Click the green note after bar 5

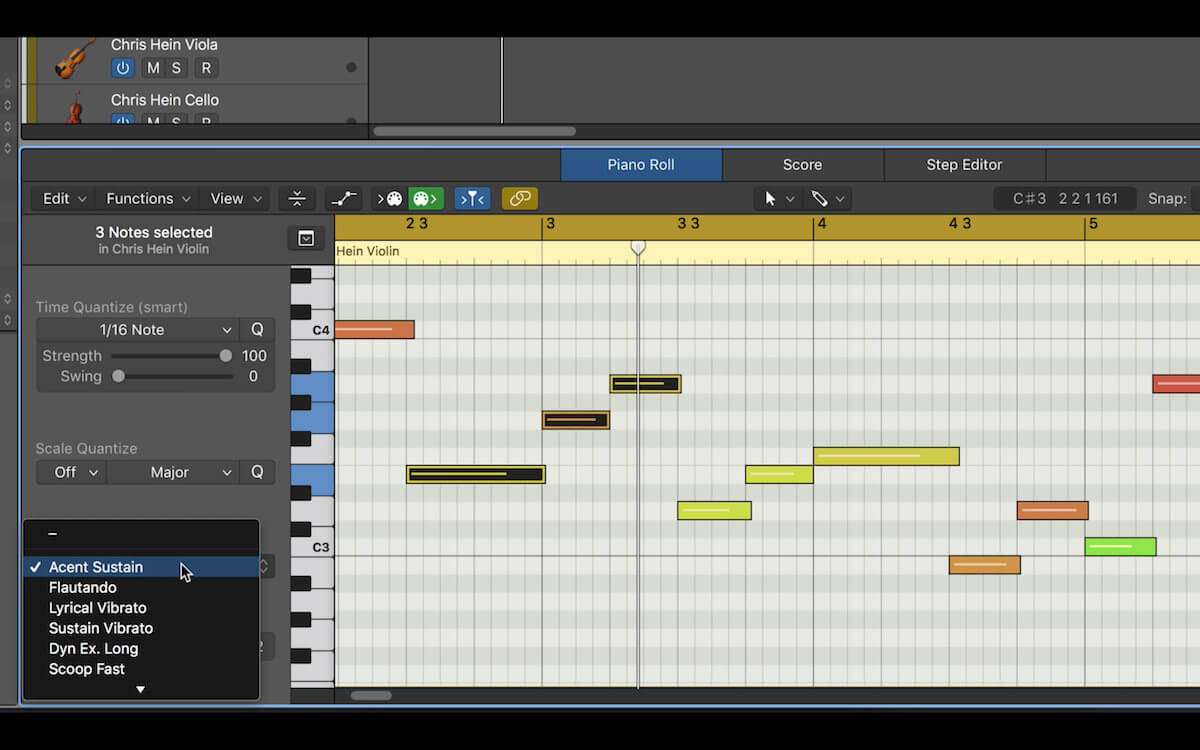tap(1120, 547)
